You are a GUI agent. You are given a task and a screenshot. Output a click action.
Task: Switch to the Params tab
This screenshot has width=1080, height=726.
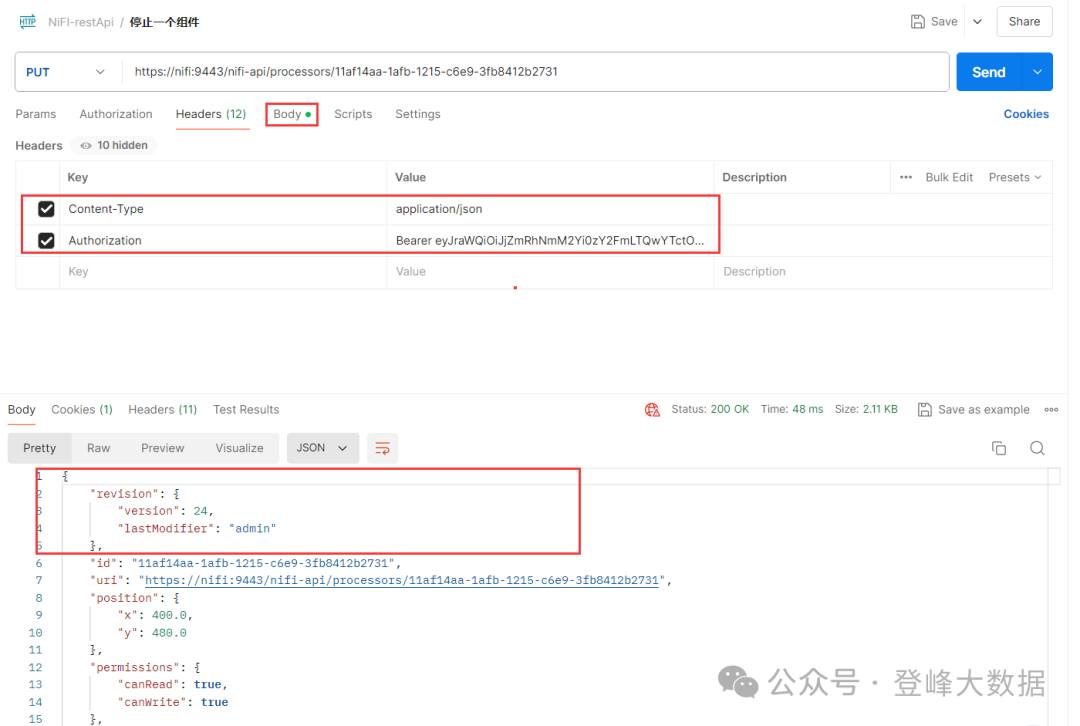(36, 114)
